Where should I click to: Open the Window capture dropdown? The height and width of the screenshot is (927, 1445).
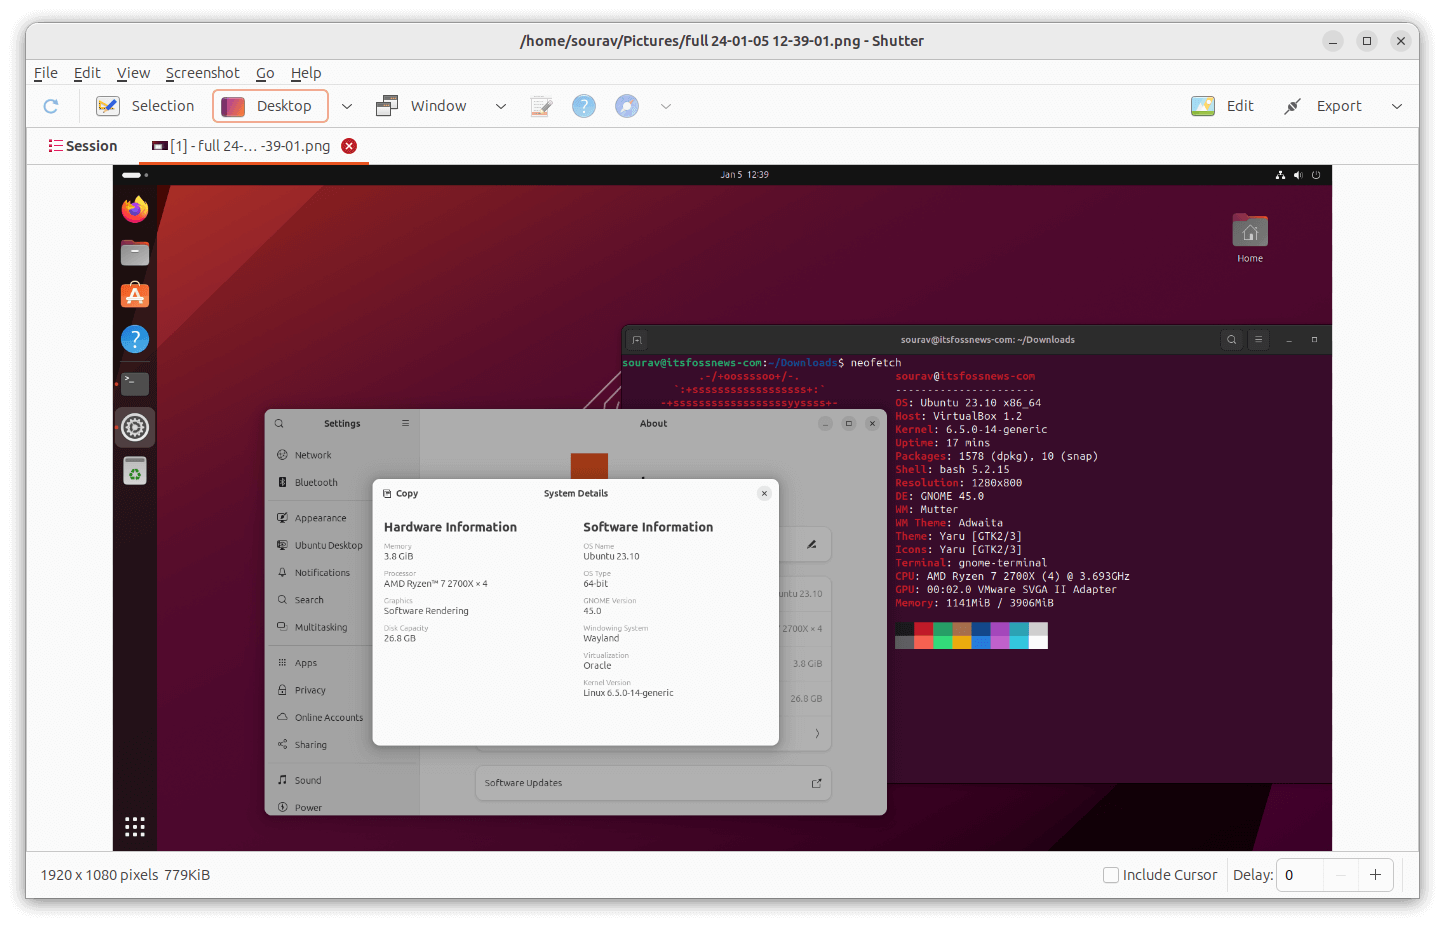500,105
